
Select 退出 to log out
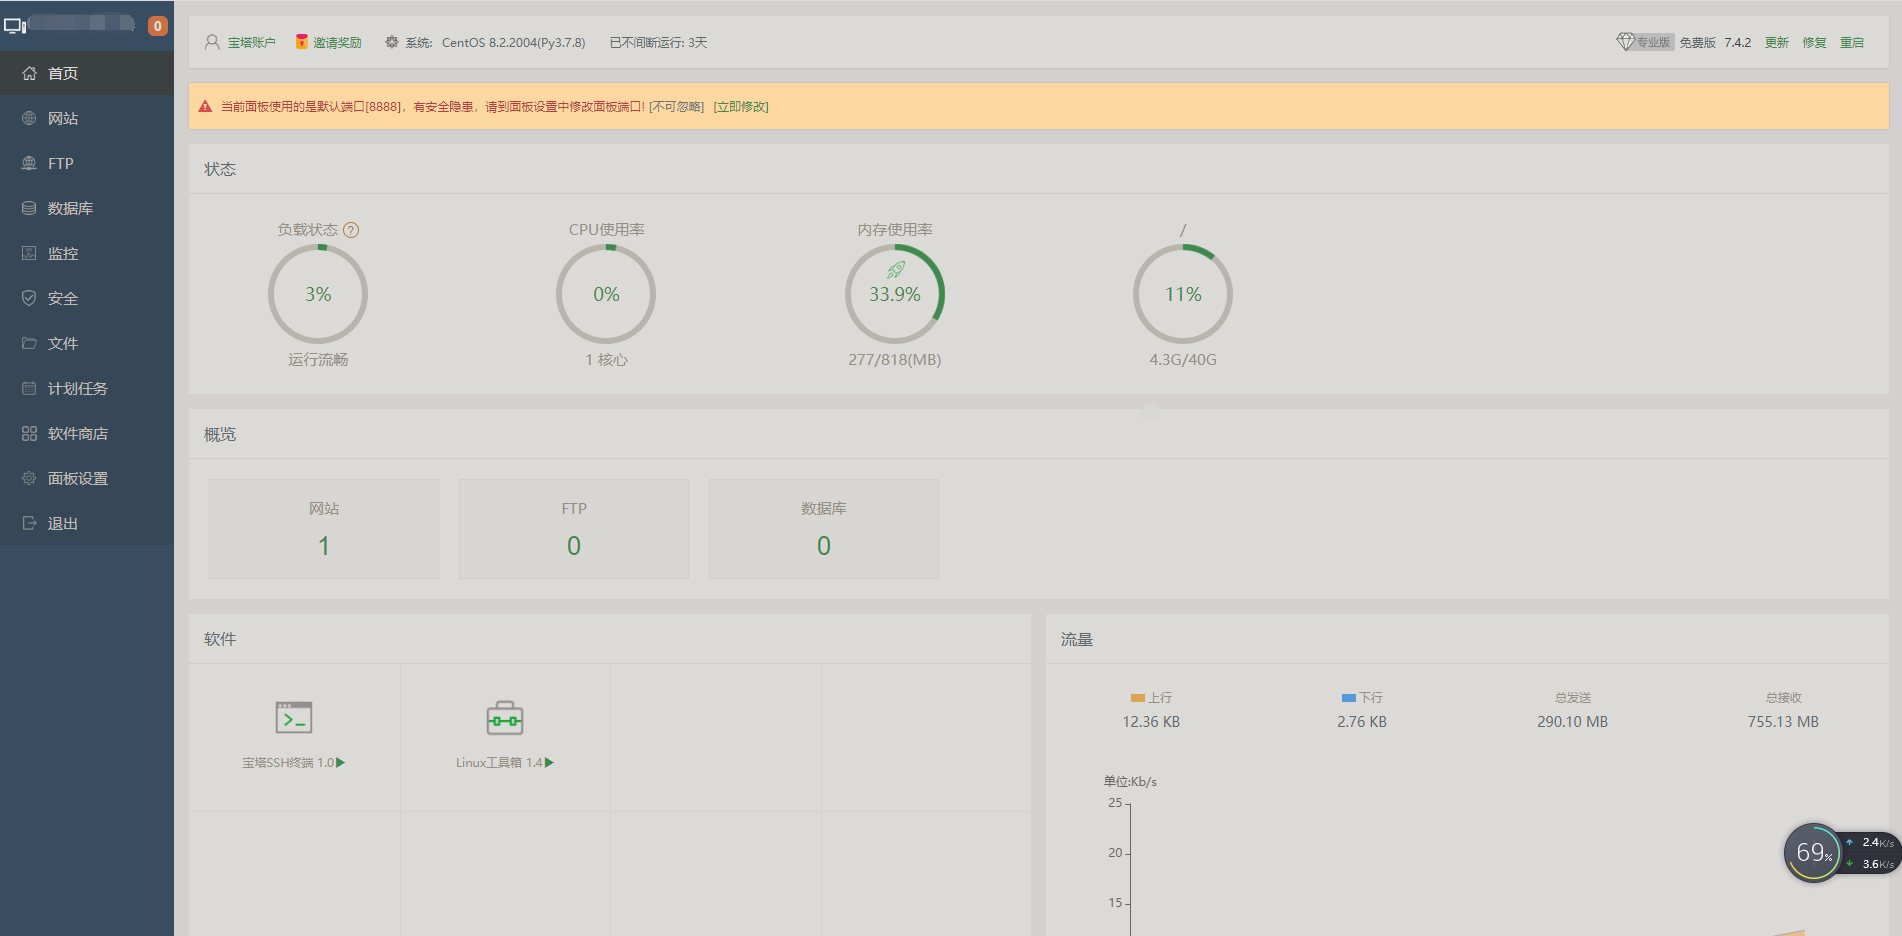point(87,523)
